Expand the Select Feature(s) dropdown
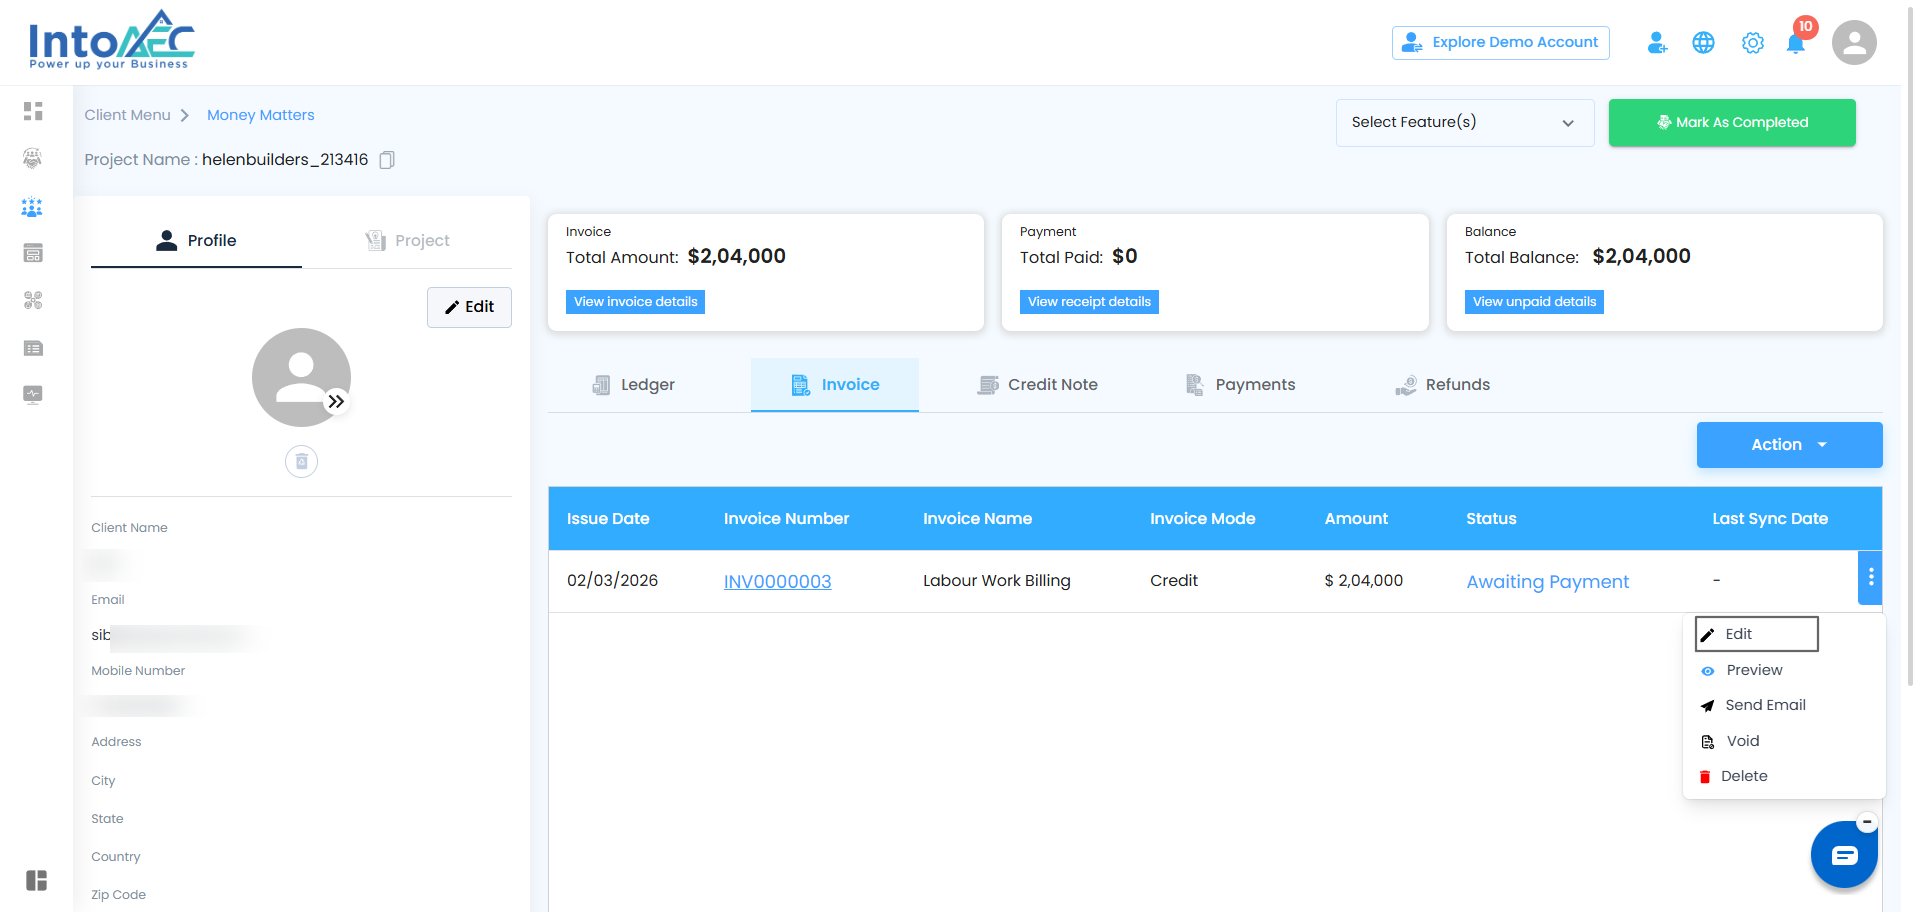 pos(1464,123)
